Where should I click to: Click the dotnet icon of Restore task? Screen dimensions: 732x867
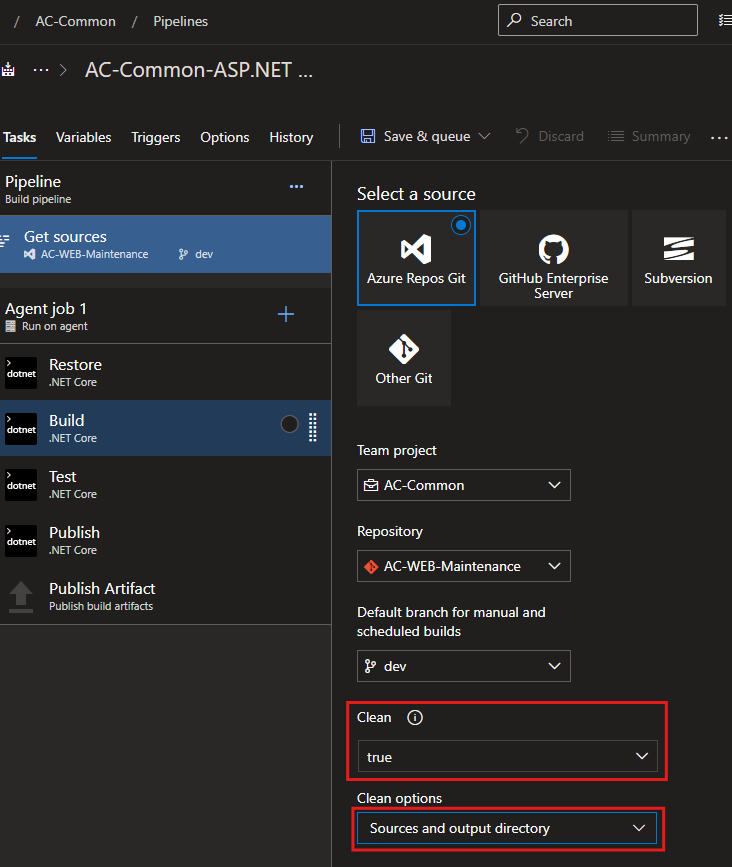pyautogui.click(x=21, y=373)
